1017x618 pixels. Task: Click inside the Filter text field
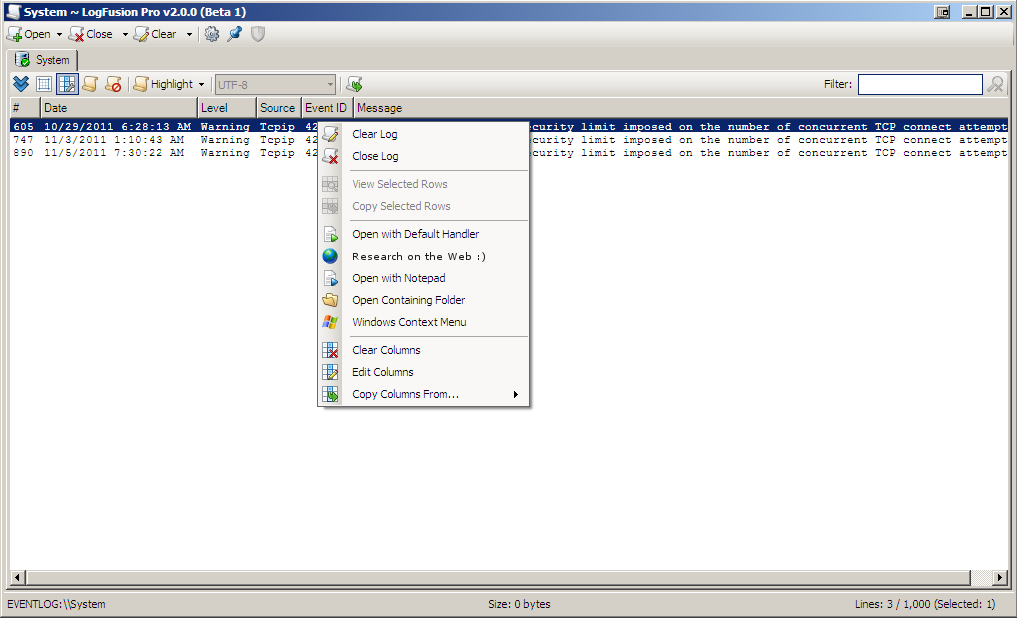(x=919, y=85)
